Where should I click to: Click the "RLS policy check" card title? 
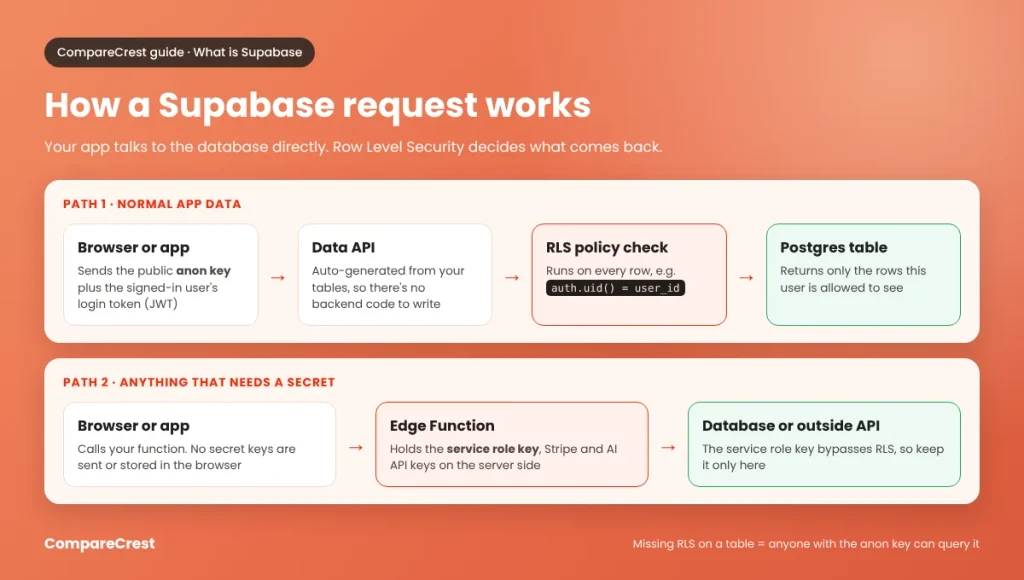(607, 248)
